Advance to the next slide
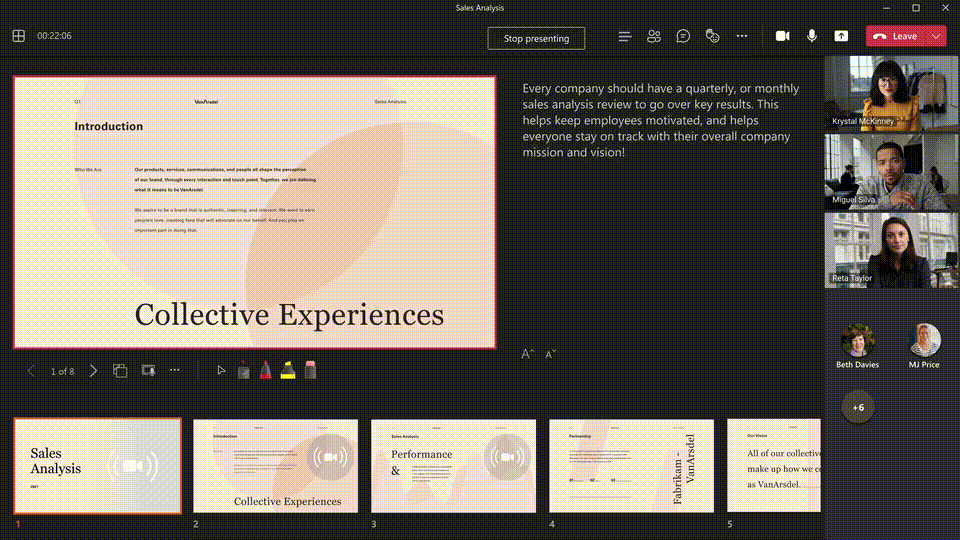Viewport: 960px width, 540px height. tap(93, 370)
